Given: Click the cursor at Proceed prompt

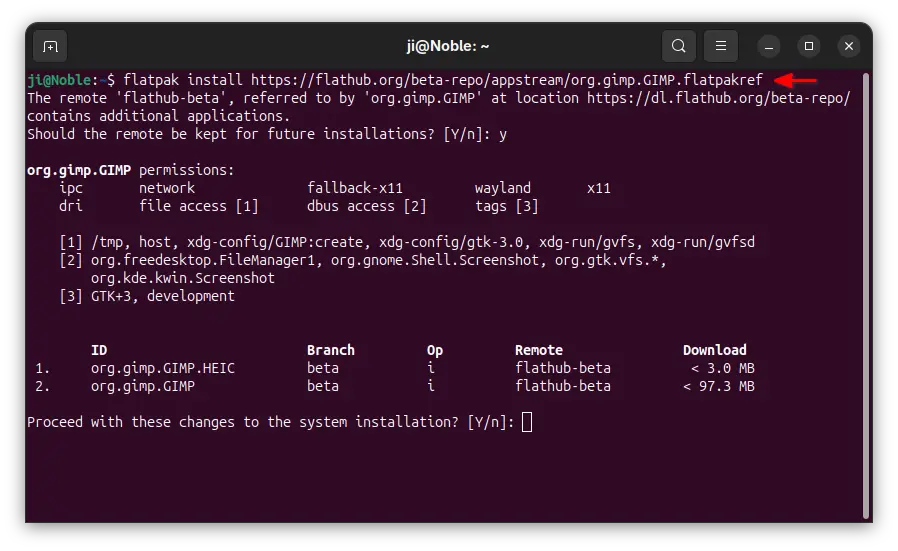Looking at the screenshot, I should [527, 422].
